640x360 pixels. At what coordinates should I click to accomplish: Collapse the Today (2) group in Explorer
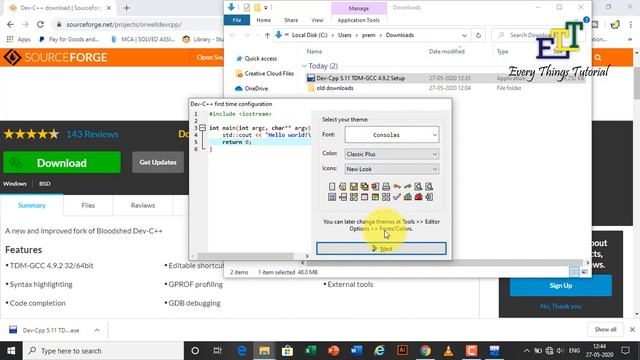tap(304, 66)
